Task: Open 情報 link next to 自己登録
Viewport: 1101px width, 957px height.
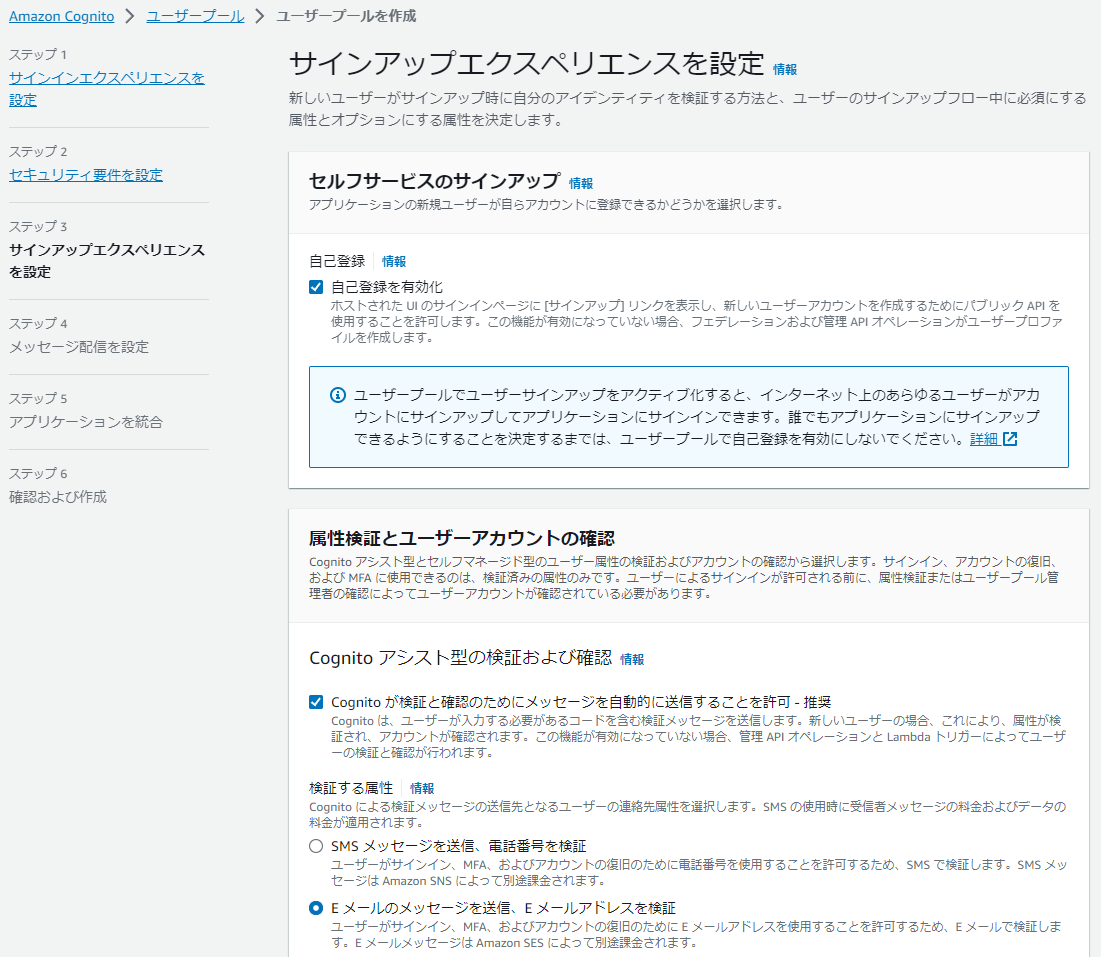Action: pyautogui.click(x=394, y=261)
